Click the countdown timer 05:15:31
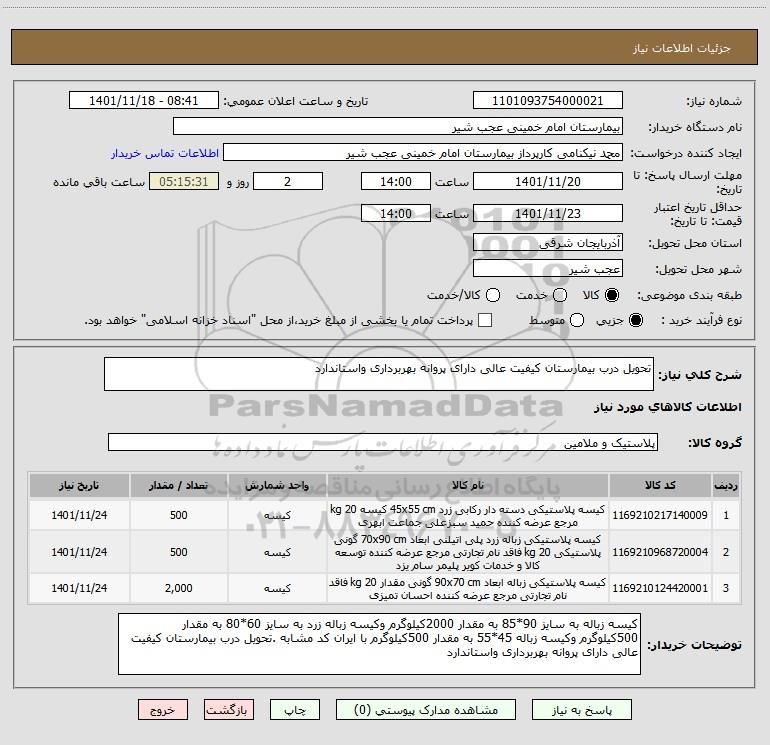The image size is (770, 745). pyautogui.click(x=184, y=181)
